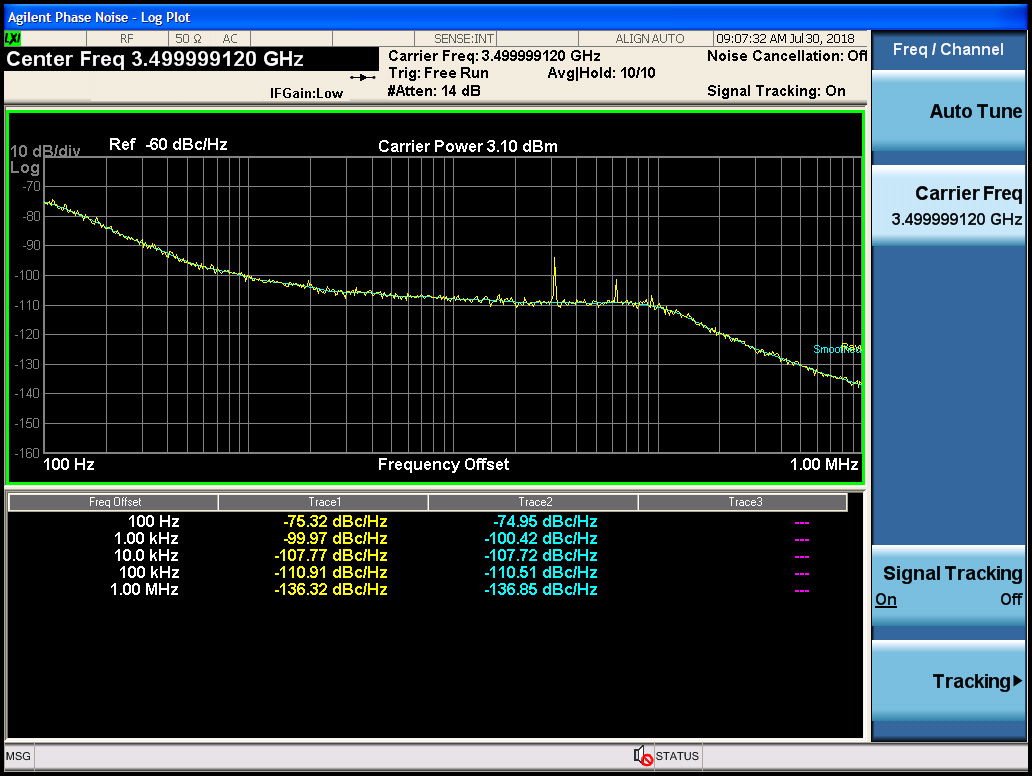Click the muted speaker icon in status bar

(643, 756)
